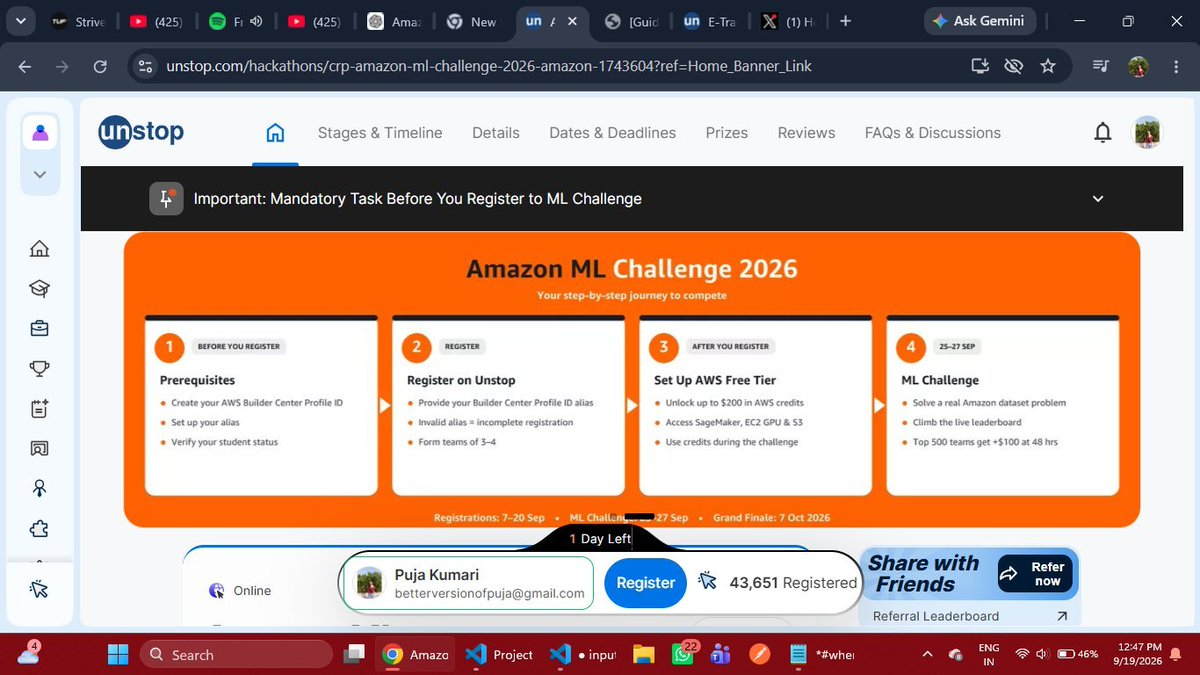
Task: Click the install app icon in address bar
Action: click(980, 66)
